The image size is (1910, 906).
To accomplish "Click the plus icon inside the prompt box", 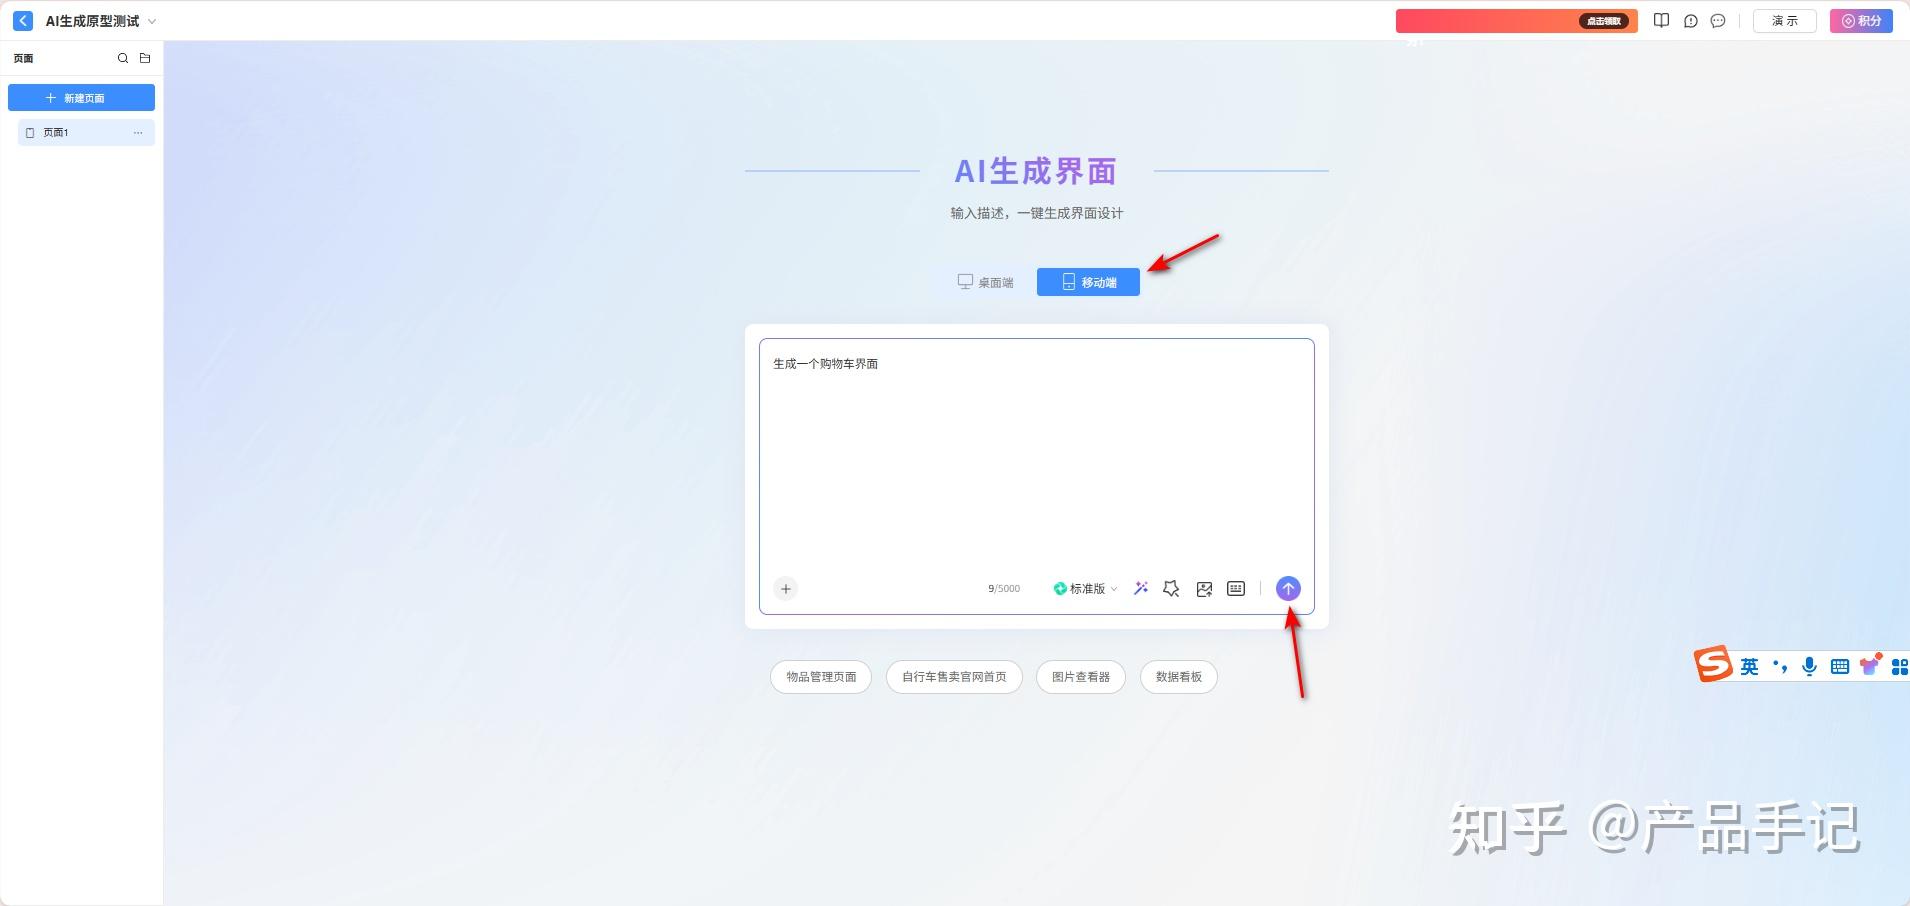I will (786, 589).
